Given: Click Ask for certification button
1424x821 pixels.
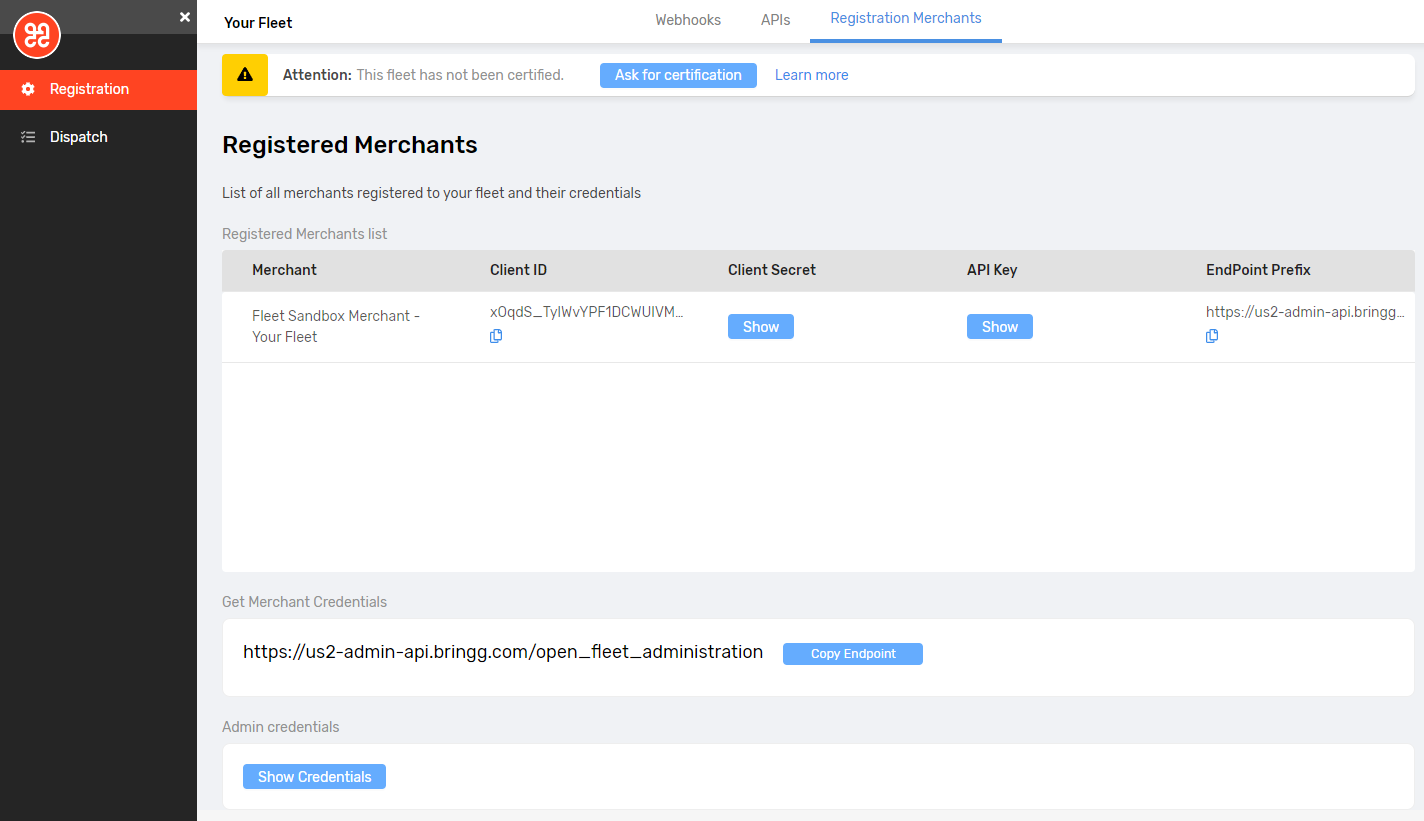Looking at the screenshot, I should coord(678,75).
